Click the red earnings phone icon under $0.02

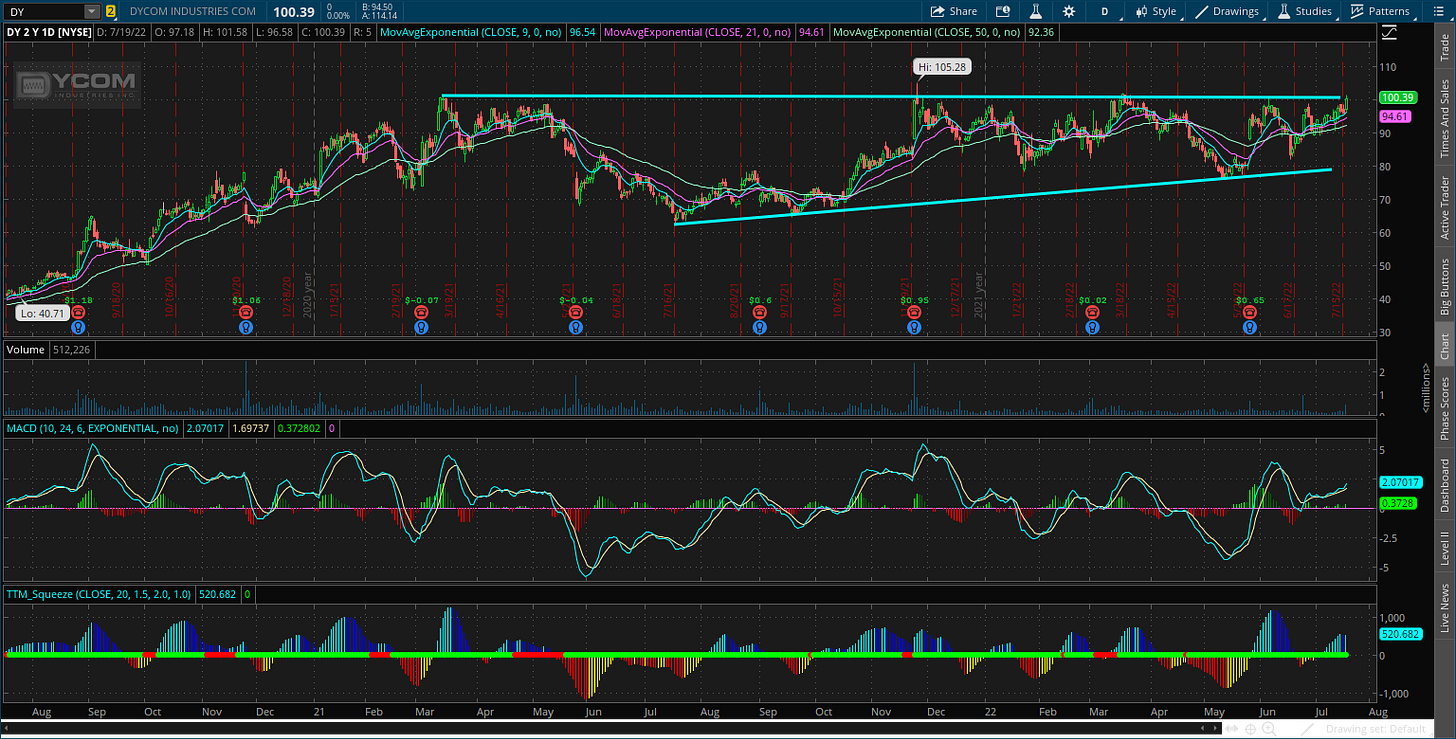click(1093, 312)
